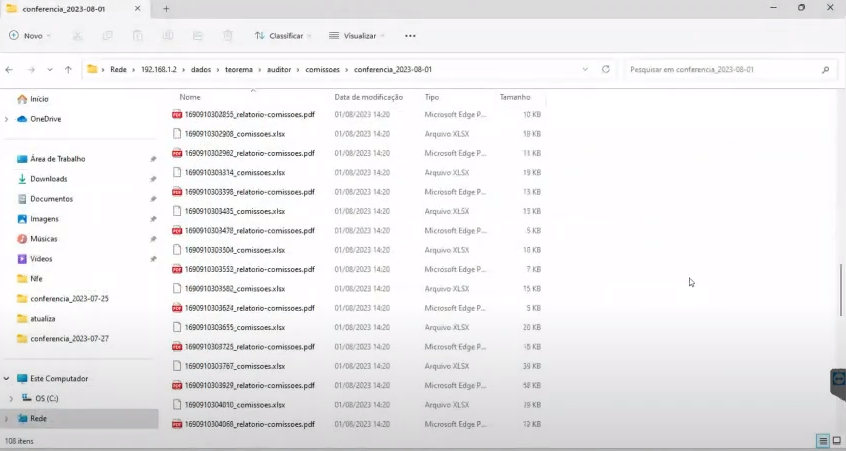The width and height of the screenshot is (846, 451).
Task: Click PDF icon of 1690910303398_relatorio-comissoes.pdf
Action: click(176, 192)
